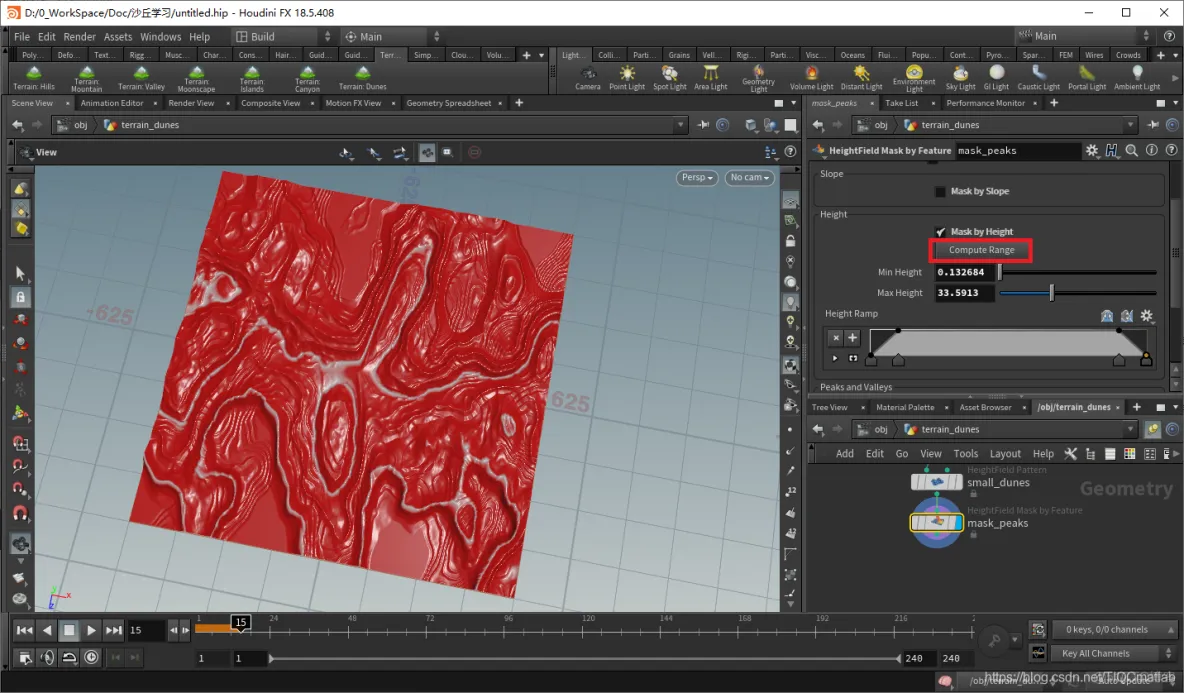Add an Area Light from the shelf
This screenshot has width=1184, height=693.
pyautogui.click(x=711, y=78)
